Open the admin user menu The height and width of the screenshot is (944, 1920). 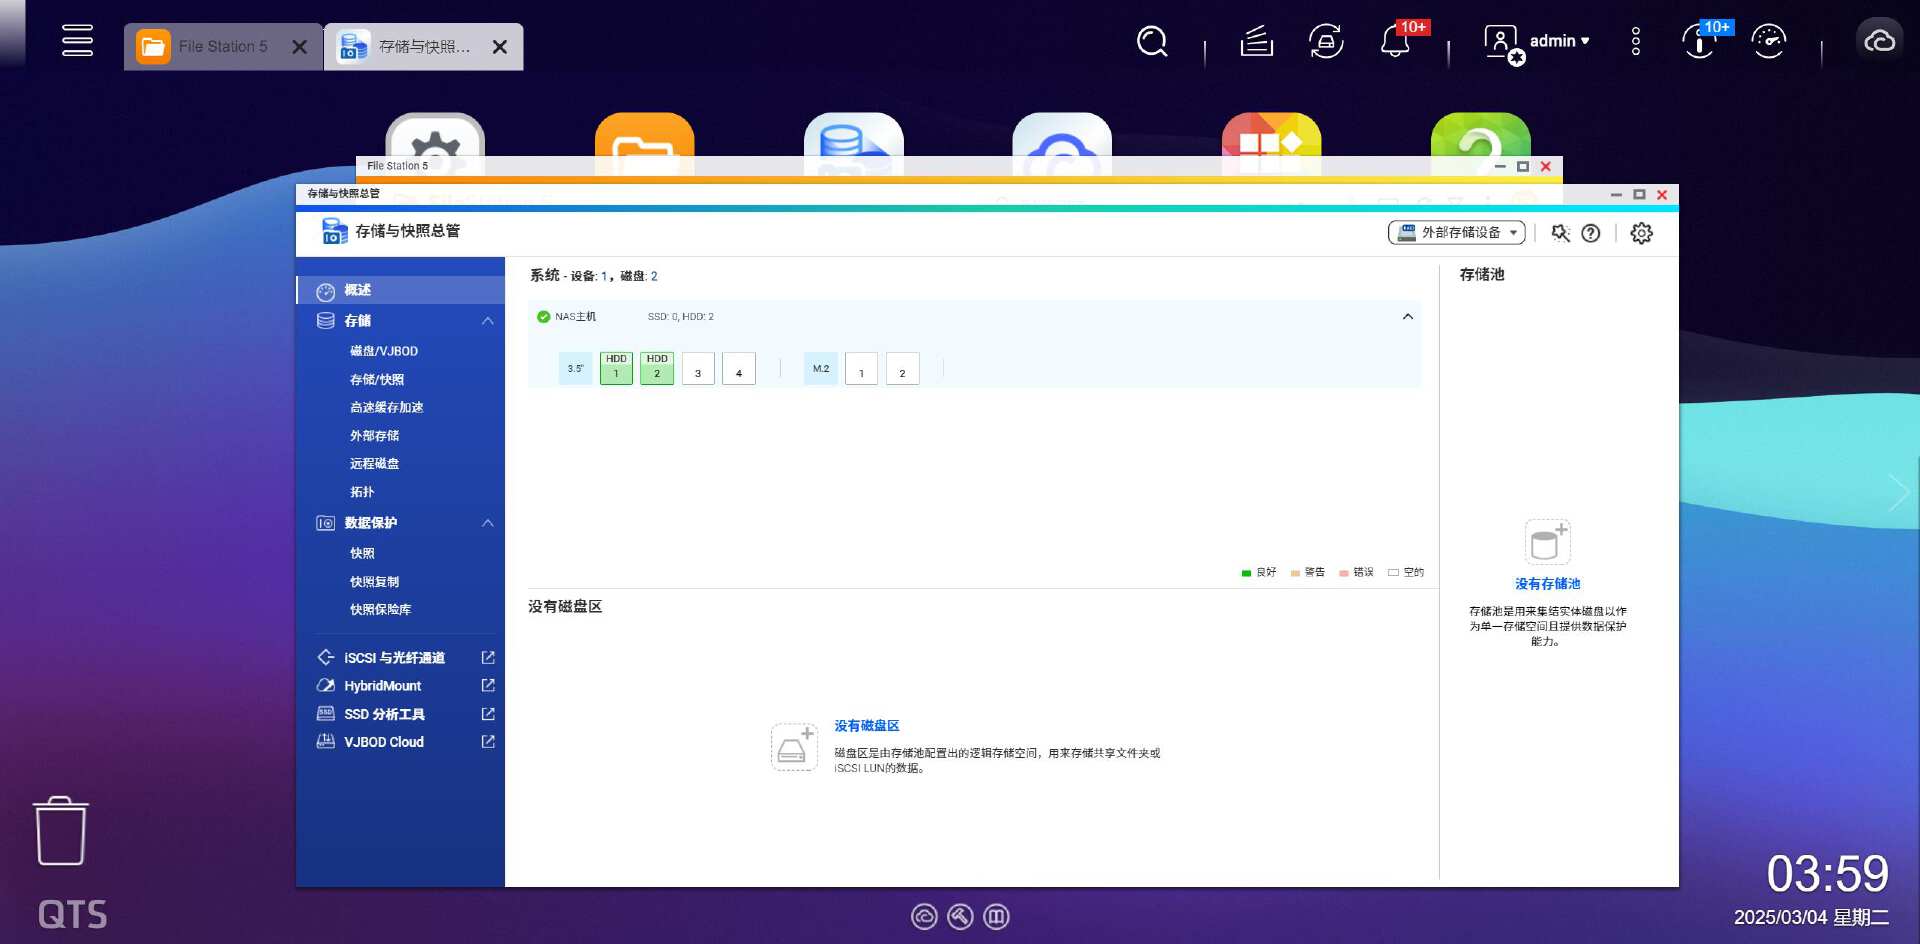(1536, 42)
